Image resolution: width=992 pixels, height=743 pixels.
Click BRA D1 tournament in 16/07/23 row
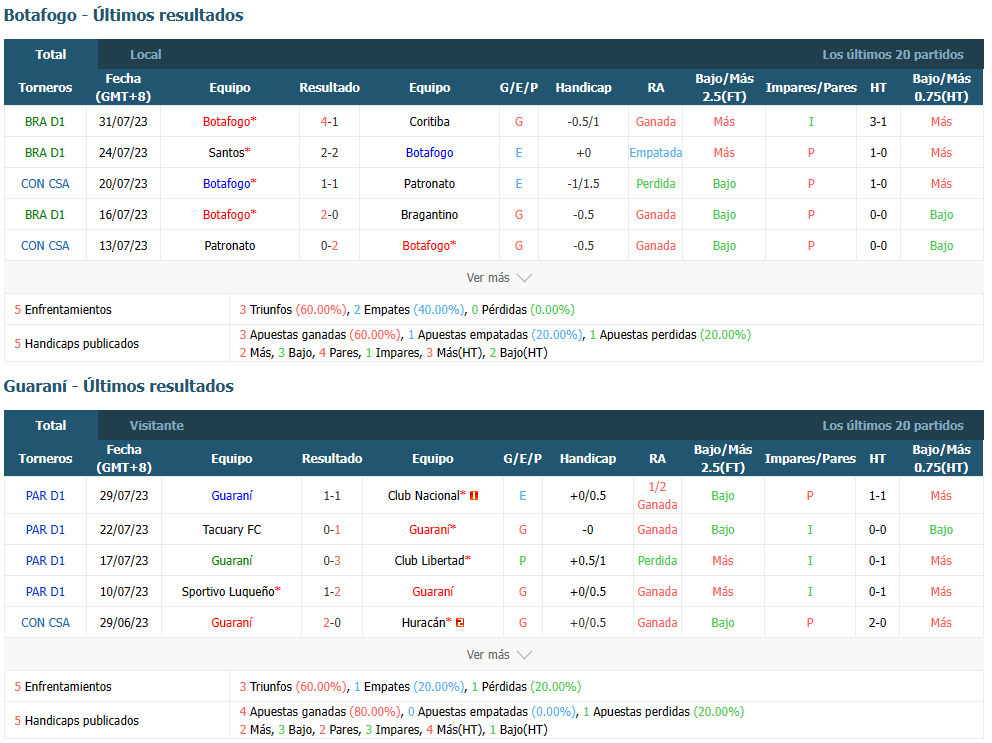point(45,215)
